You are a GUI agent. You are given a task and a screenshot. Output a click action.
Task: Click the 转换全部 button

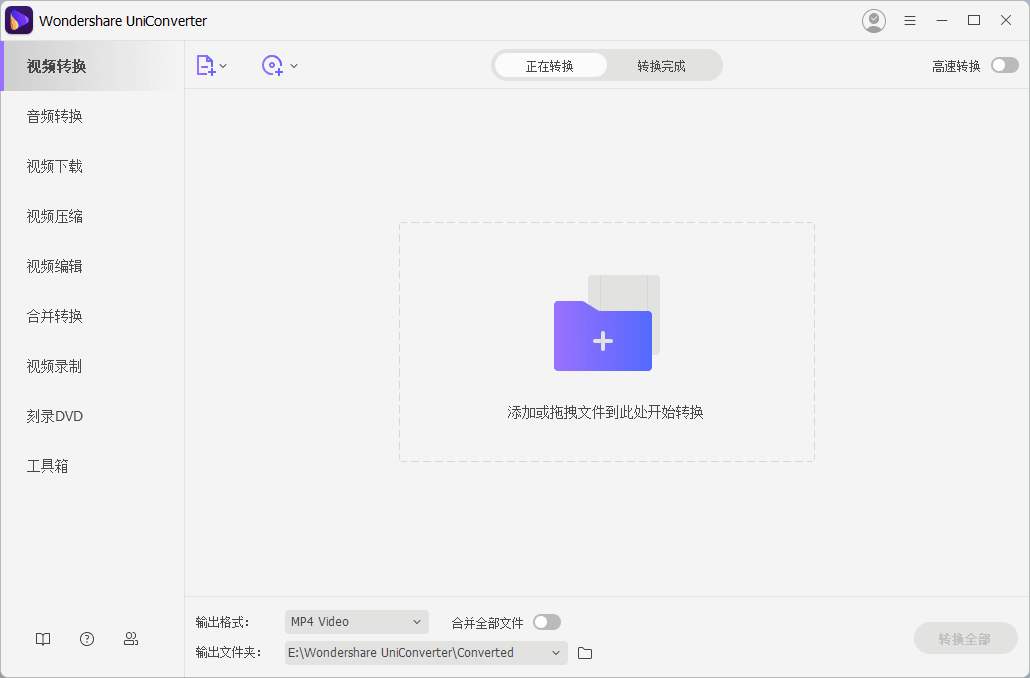coord(965,637)
